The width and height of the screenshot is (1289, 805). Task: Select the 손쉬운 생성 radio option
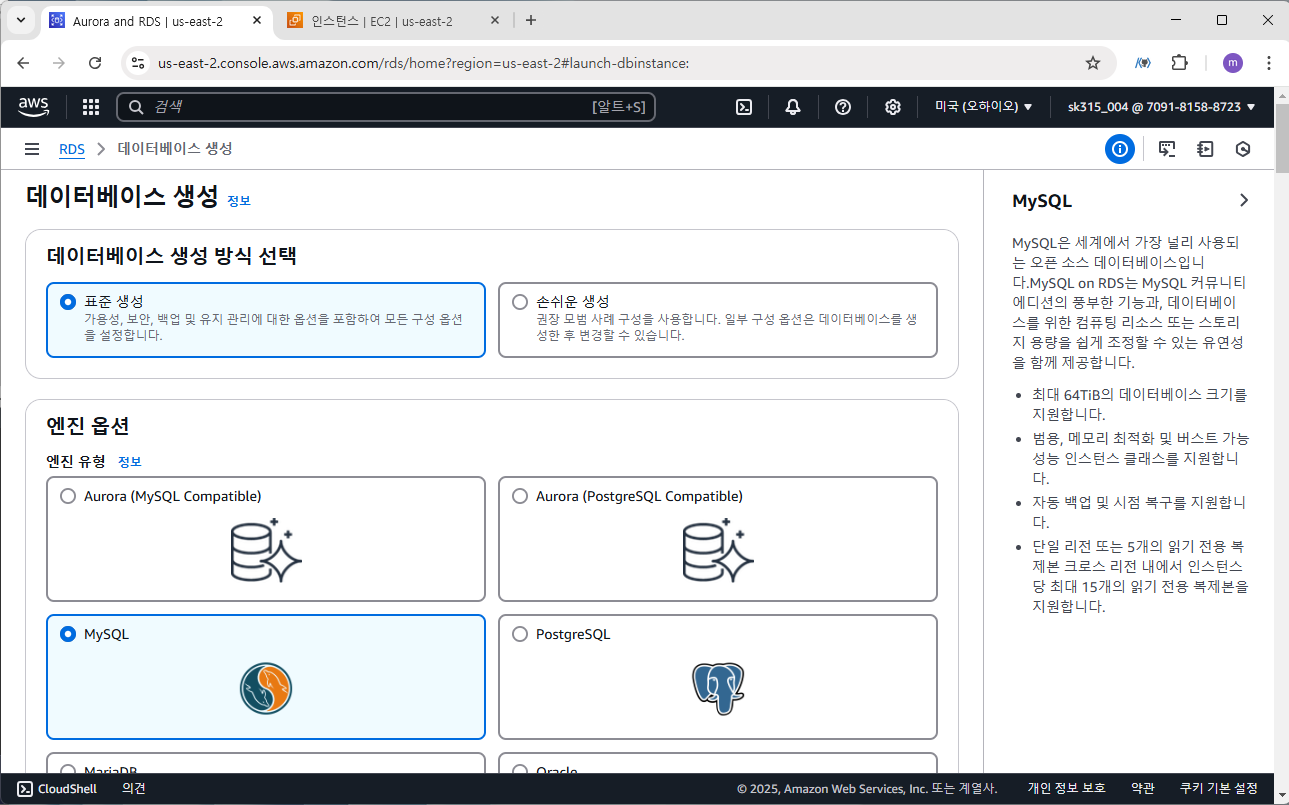[x=520, y=302]
